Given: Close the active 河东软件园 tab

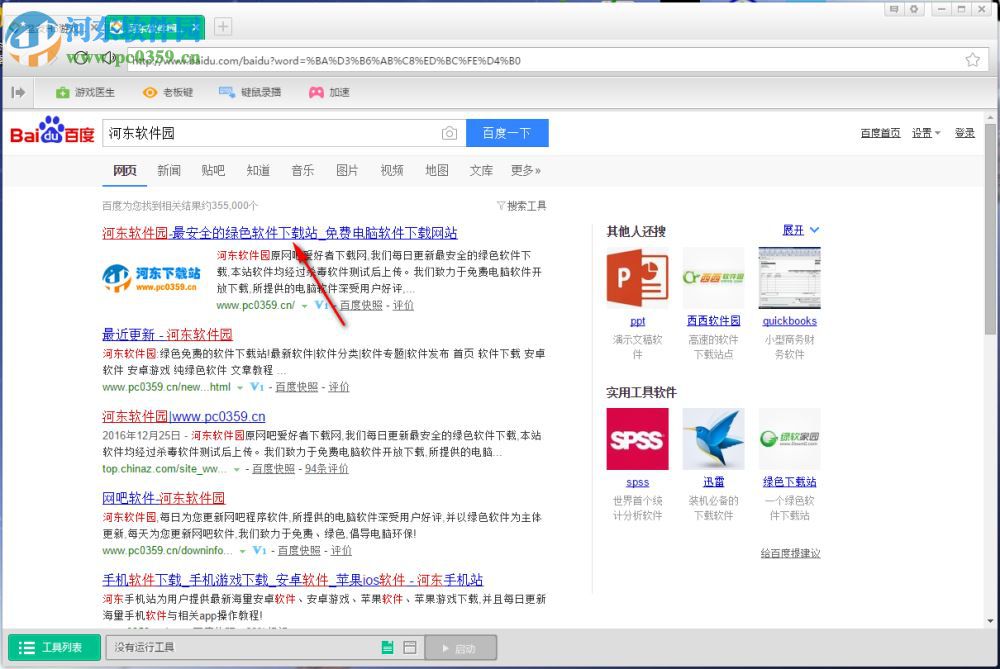Looking at the screenshot, I should tap(196, 27).
